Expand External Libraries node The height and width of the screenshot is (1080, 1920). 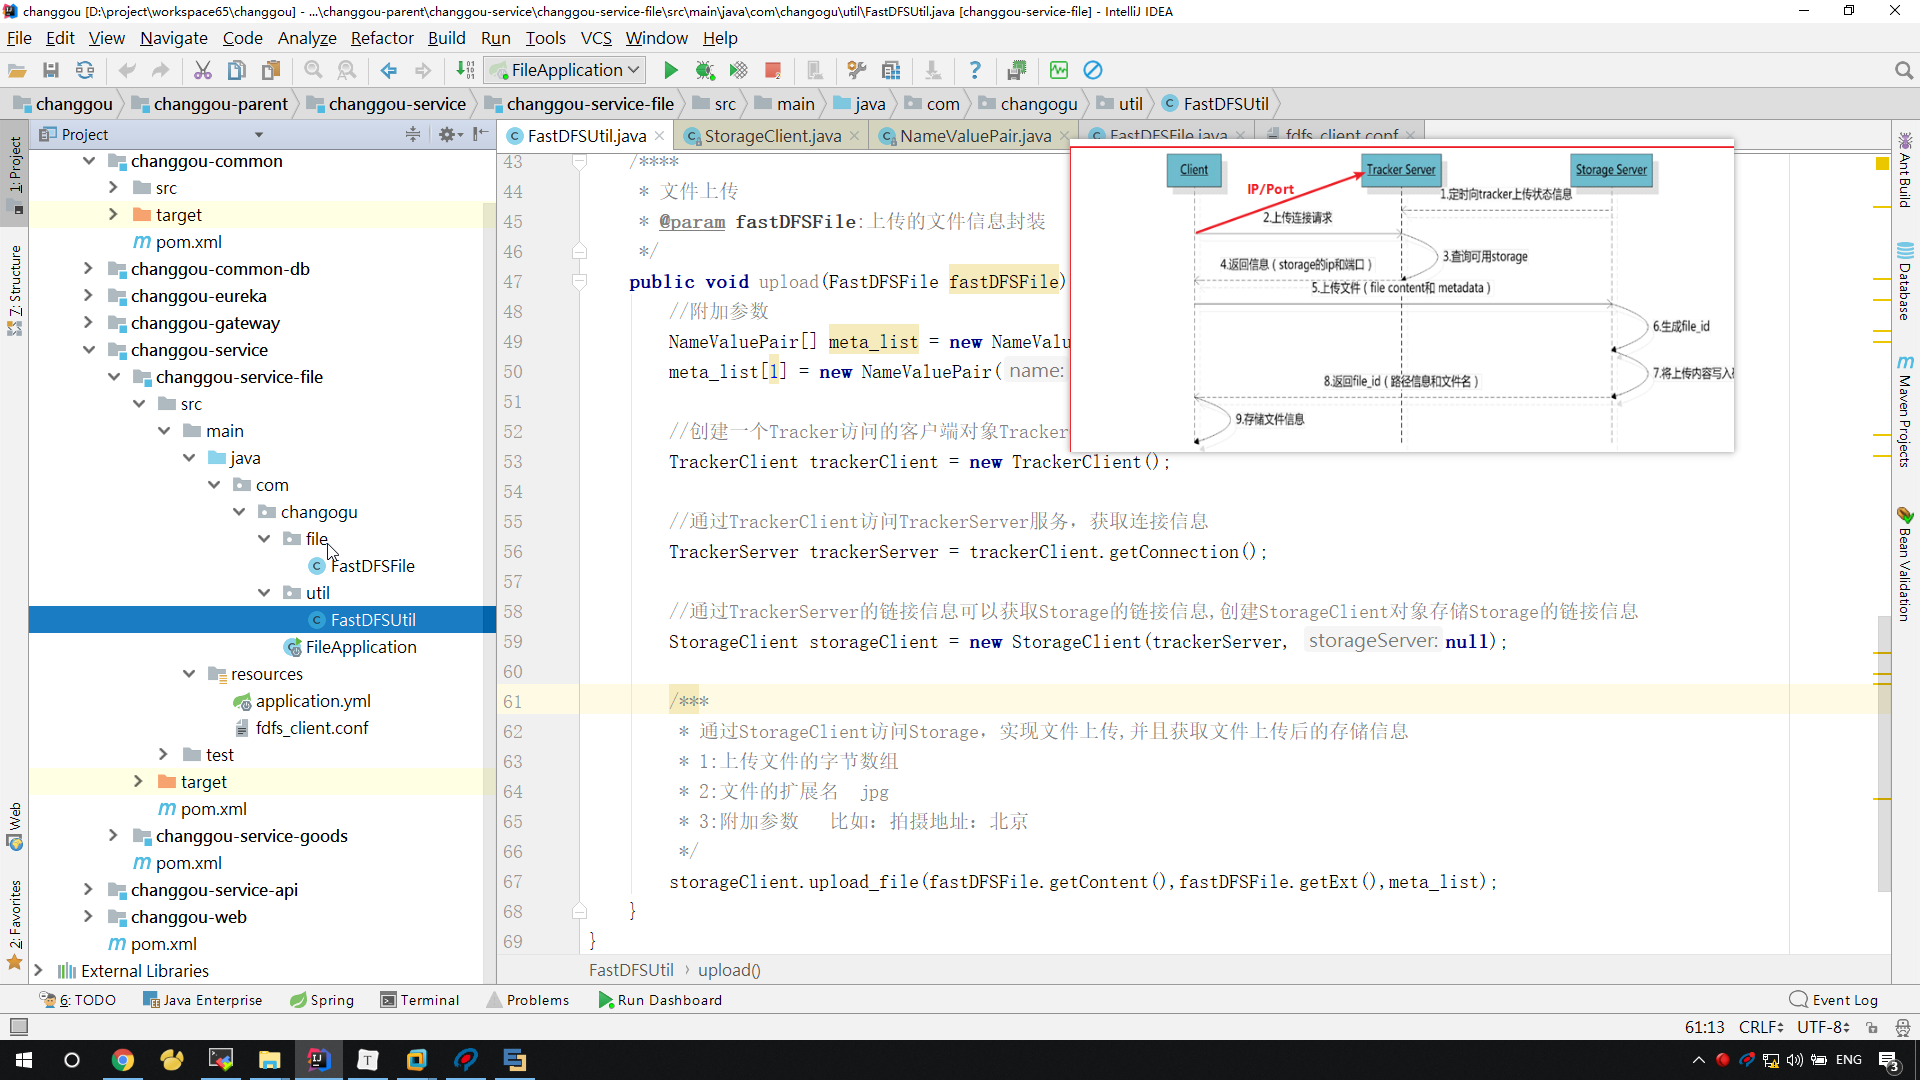click(39, 971)
